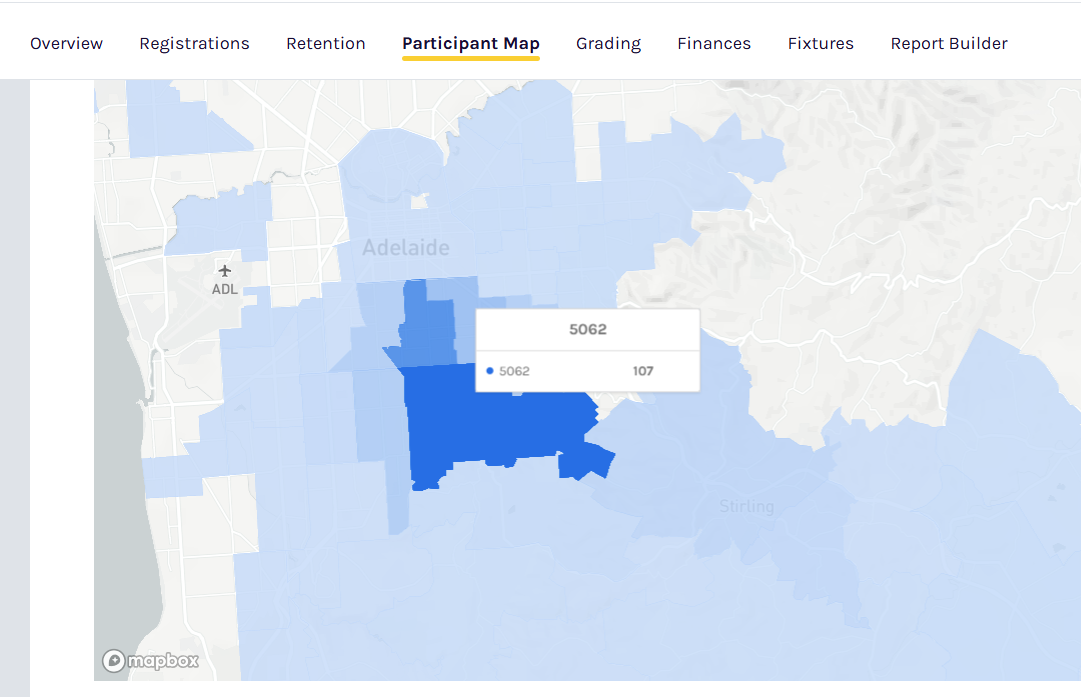Click the Stirling town label on the map

click(x=746, y=507)
